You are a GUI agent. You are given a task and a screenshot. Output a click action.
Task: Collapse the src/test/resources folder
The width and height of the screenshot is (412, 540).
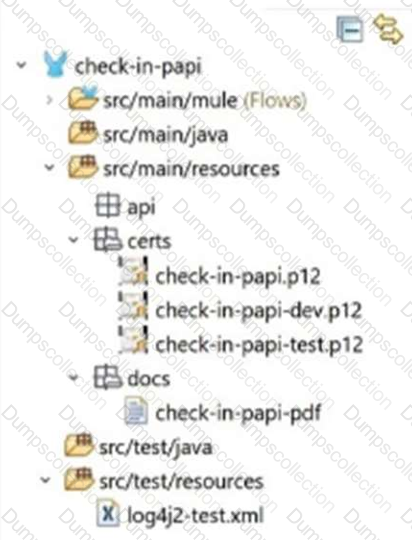45,480
